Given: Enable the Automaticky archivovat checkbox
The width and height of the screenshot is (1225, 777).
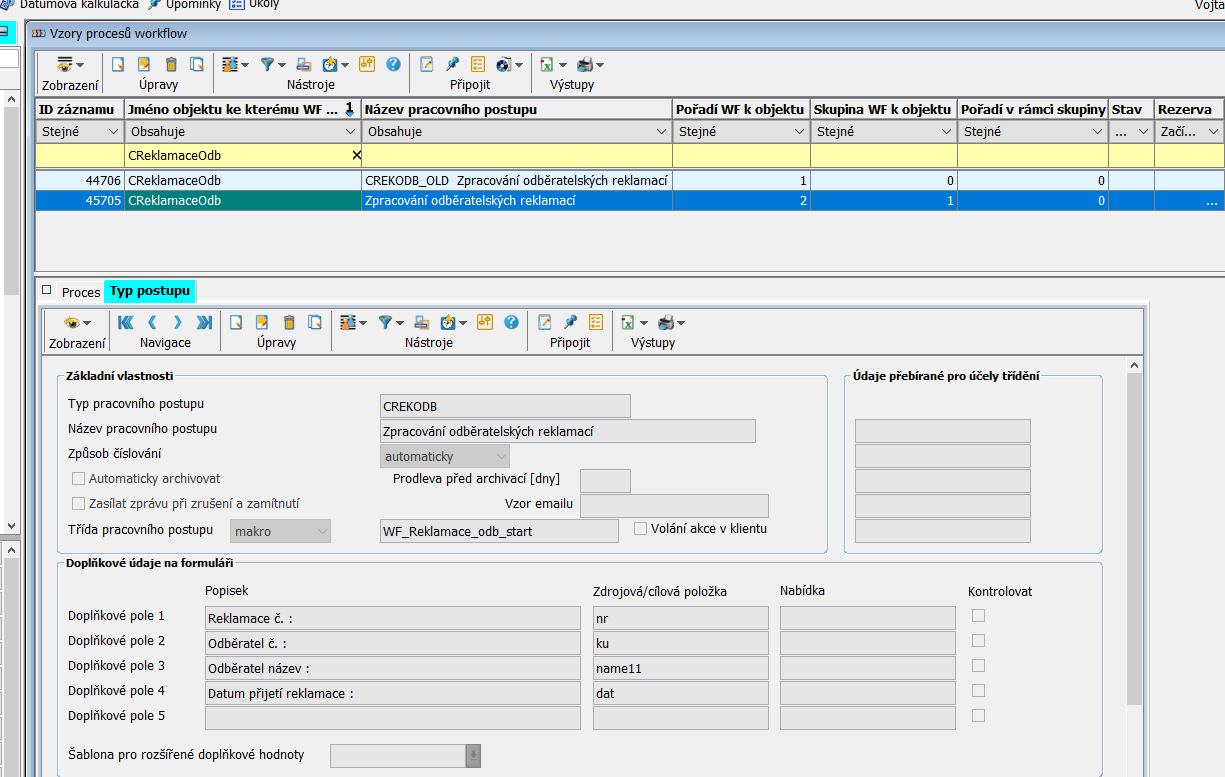Looking at the screenshot, I should tap(79, 479).
